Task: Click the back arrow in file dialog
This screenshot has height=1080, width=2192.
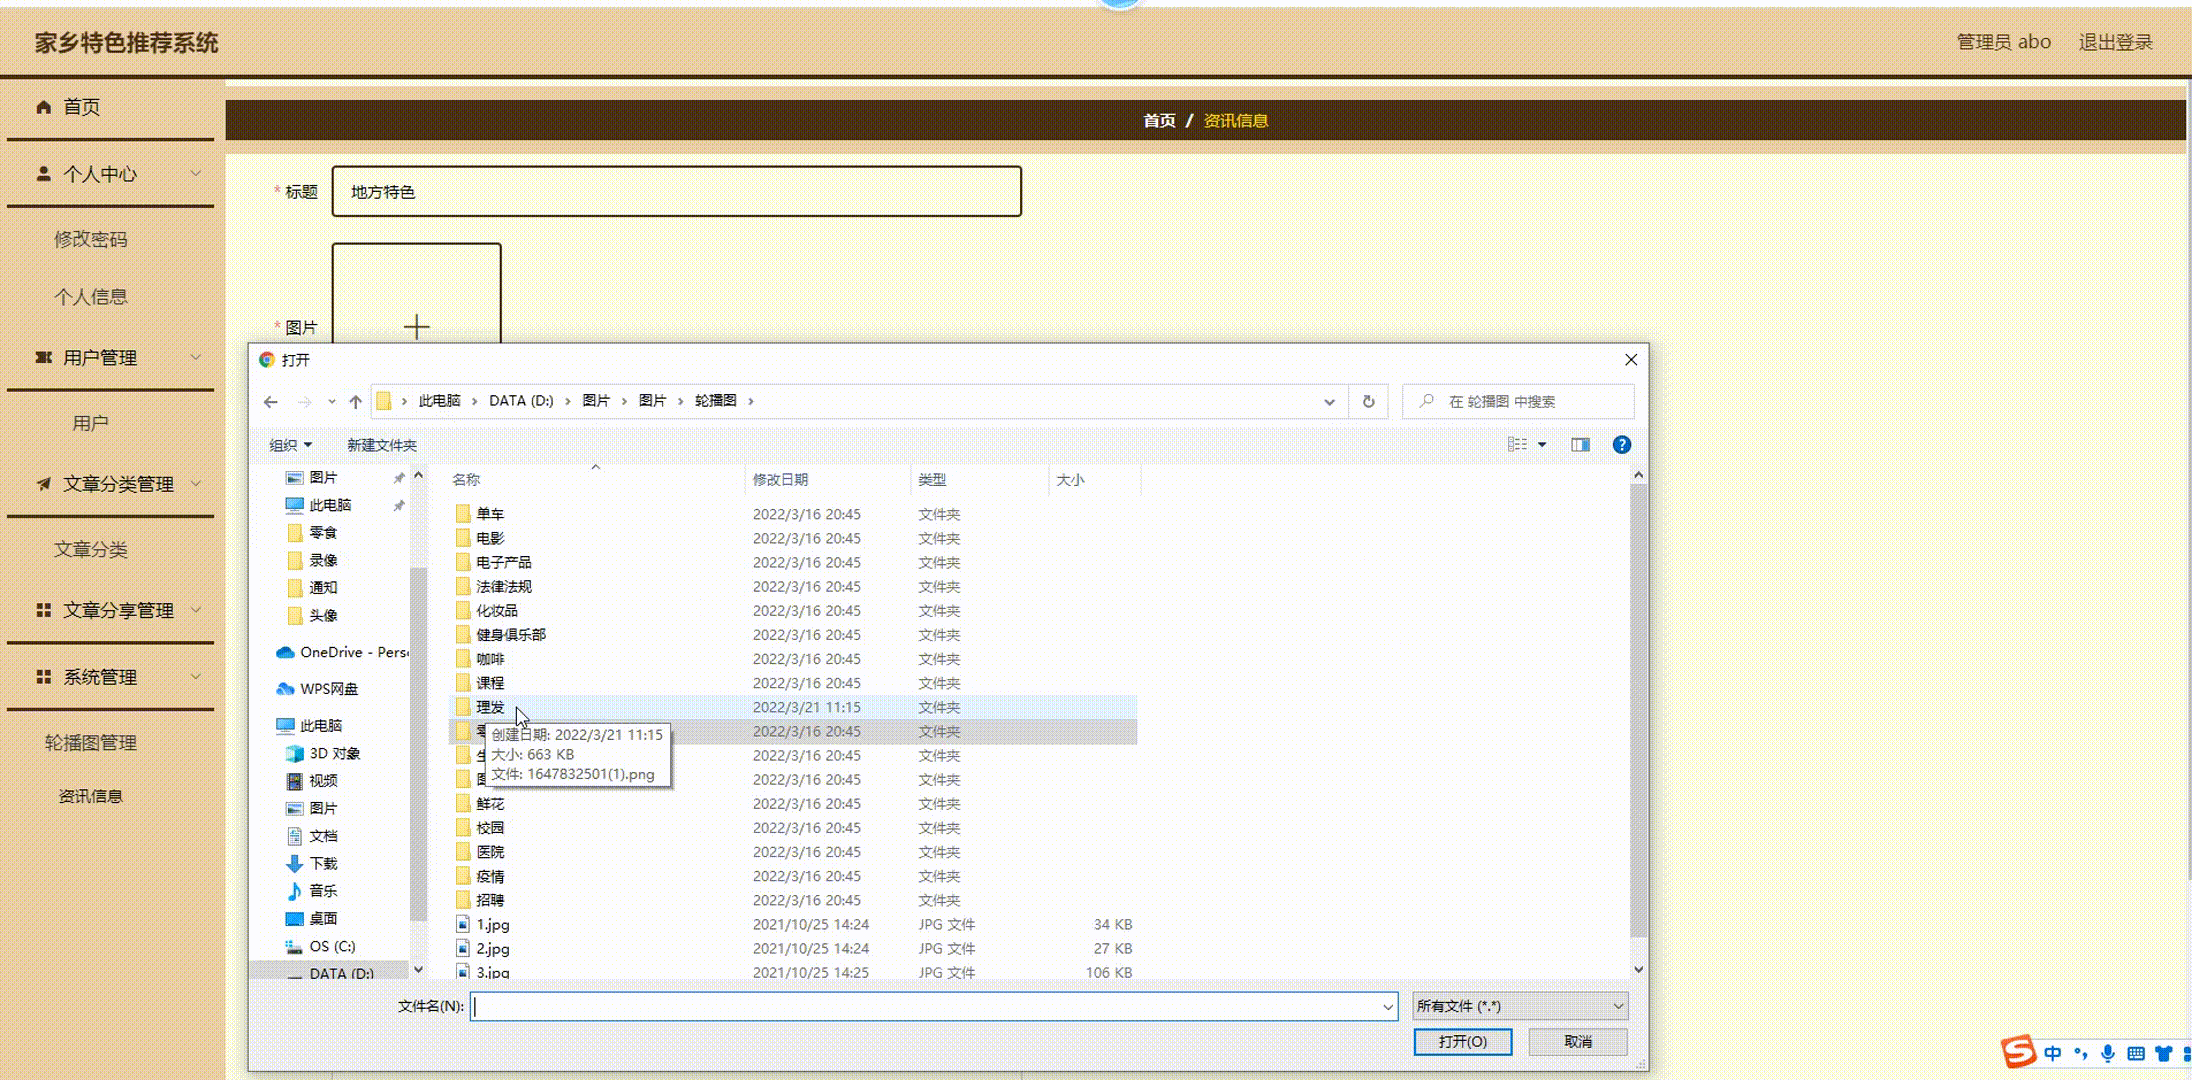Action: click(x=271, y=402)
